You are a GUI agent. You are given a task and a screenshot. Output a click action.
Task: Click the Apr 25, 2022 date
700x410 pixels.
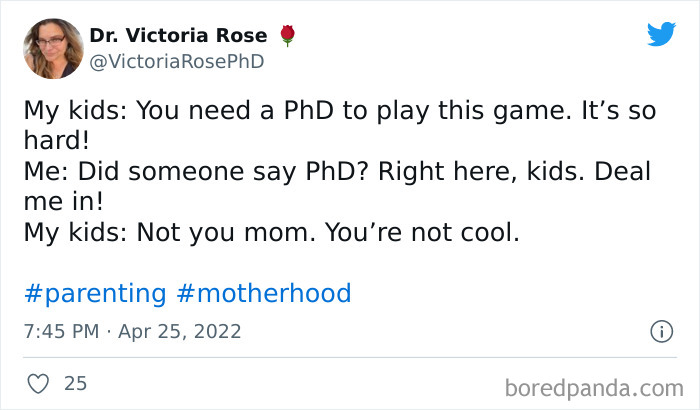click(x=179, y=330)
